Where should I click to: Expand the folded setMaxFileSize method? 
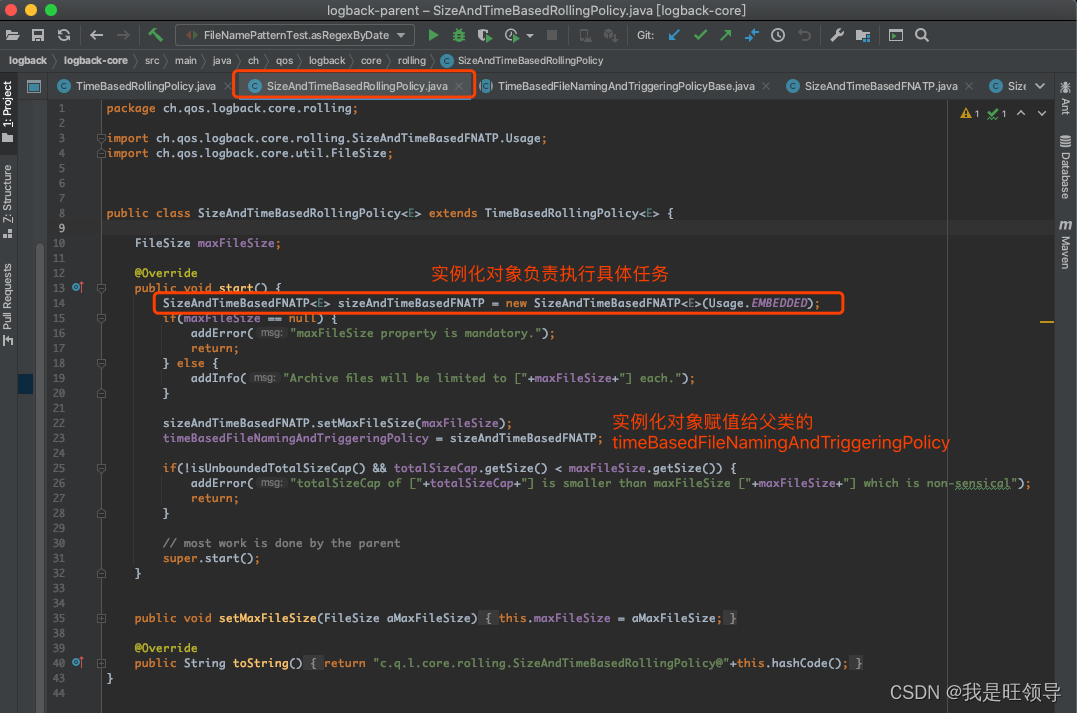101,618
